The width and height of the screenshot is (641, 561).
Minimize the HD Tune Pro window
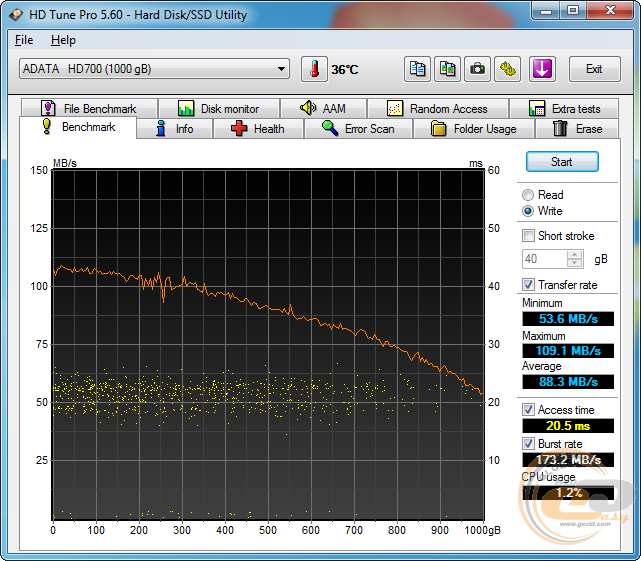(546, 10)
